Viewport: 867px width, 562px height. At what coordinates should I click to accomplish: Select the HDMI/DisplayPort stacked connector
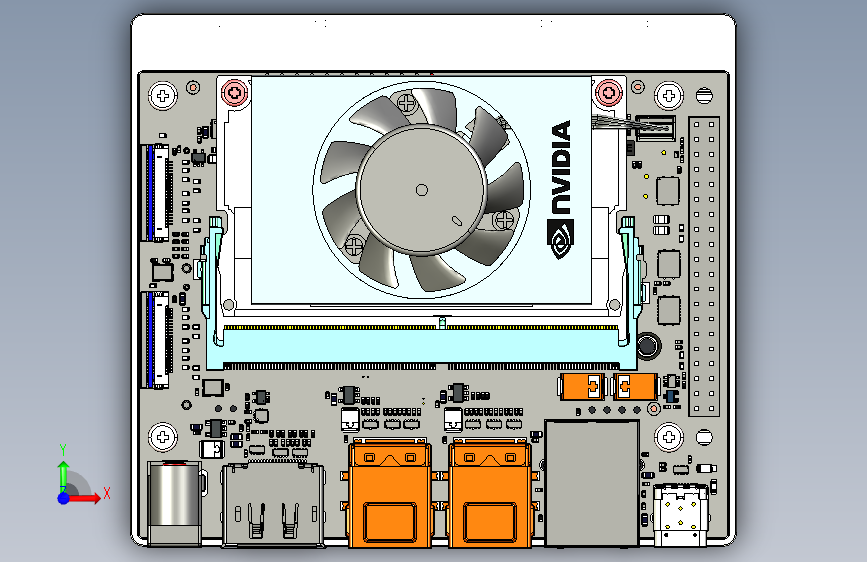(x=273, y=504)
